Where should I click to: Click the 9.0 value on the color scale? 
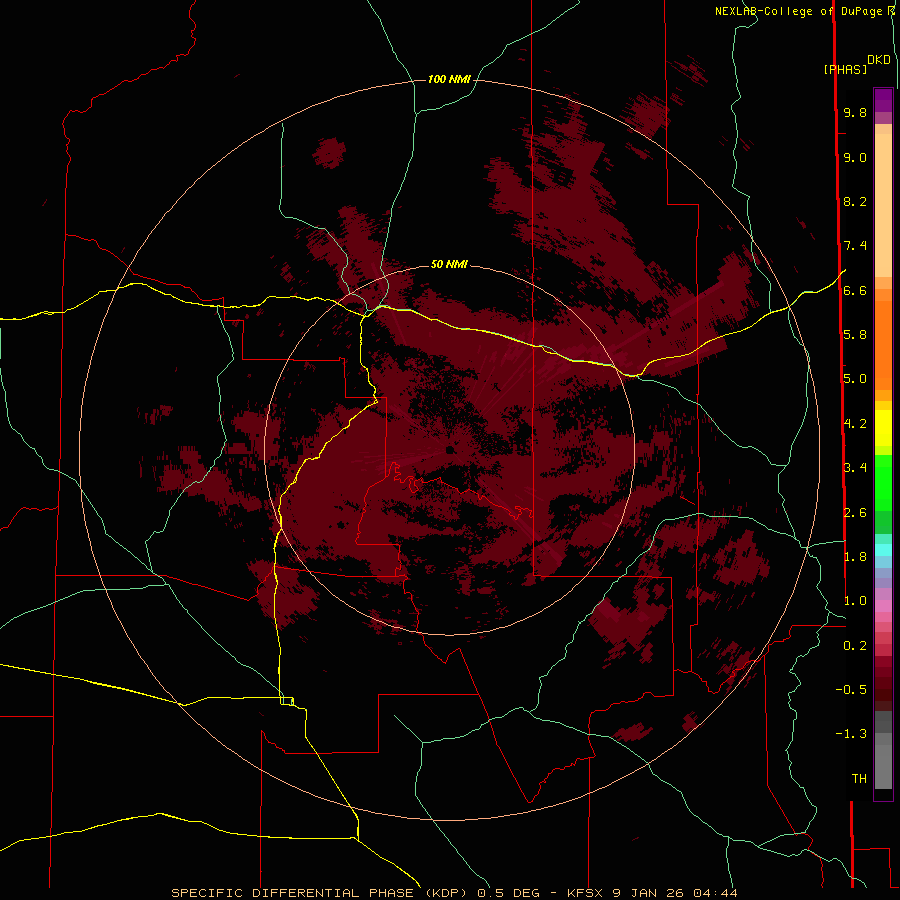pyautogui.click(x=855, y=157)
